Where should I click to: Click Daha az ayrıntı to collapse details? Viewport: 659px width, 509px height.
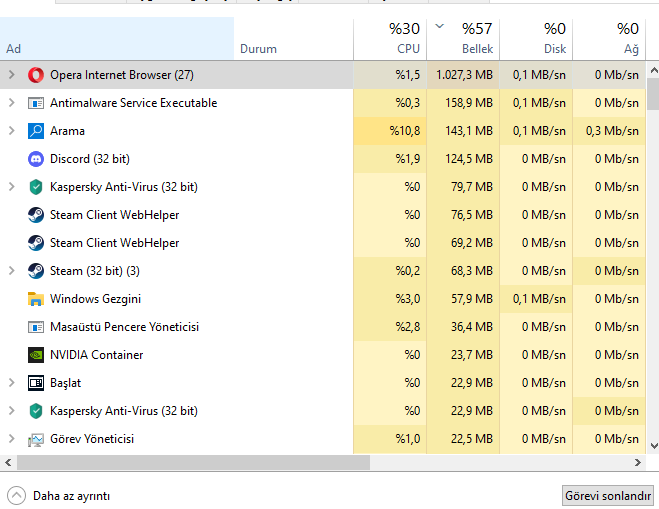point(59,495)
